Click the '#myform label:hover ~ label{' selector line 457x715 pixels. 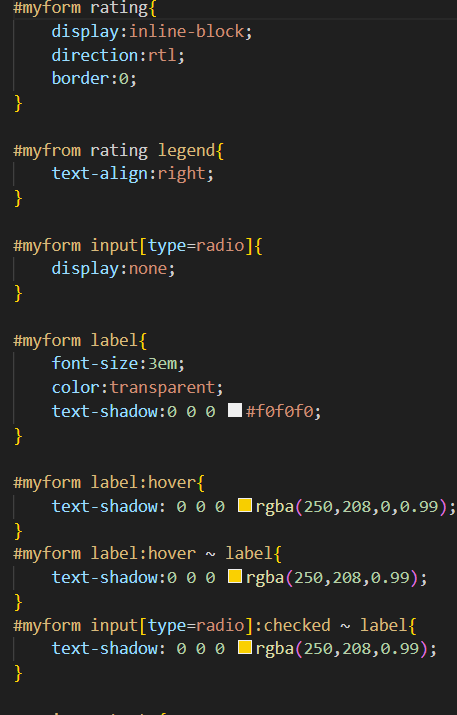click(x=147, y=554)
